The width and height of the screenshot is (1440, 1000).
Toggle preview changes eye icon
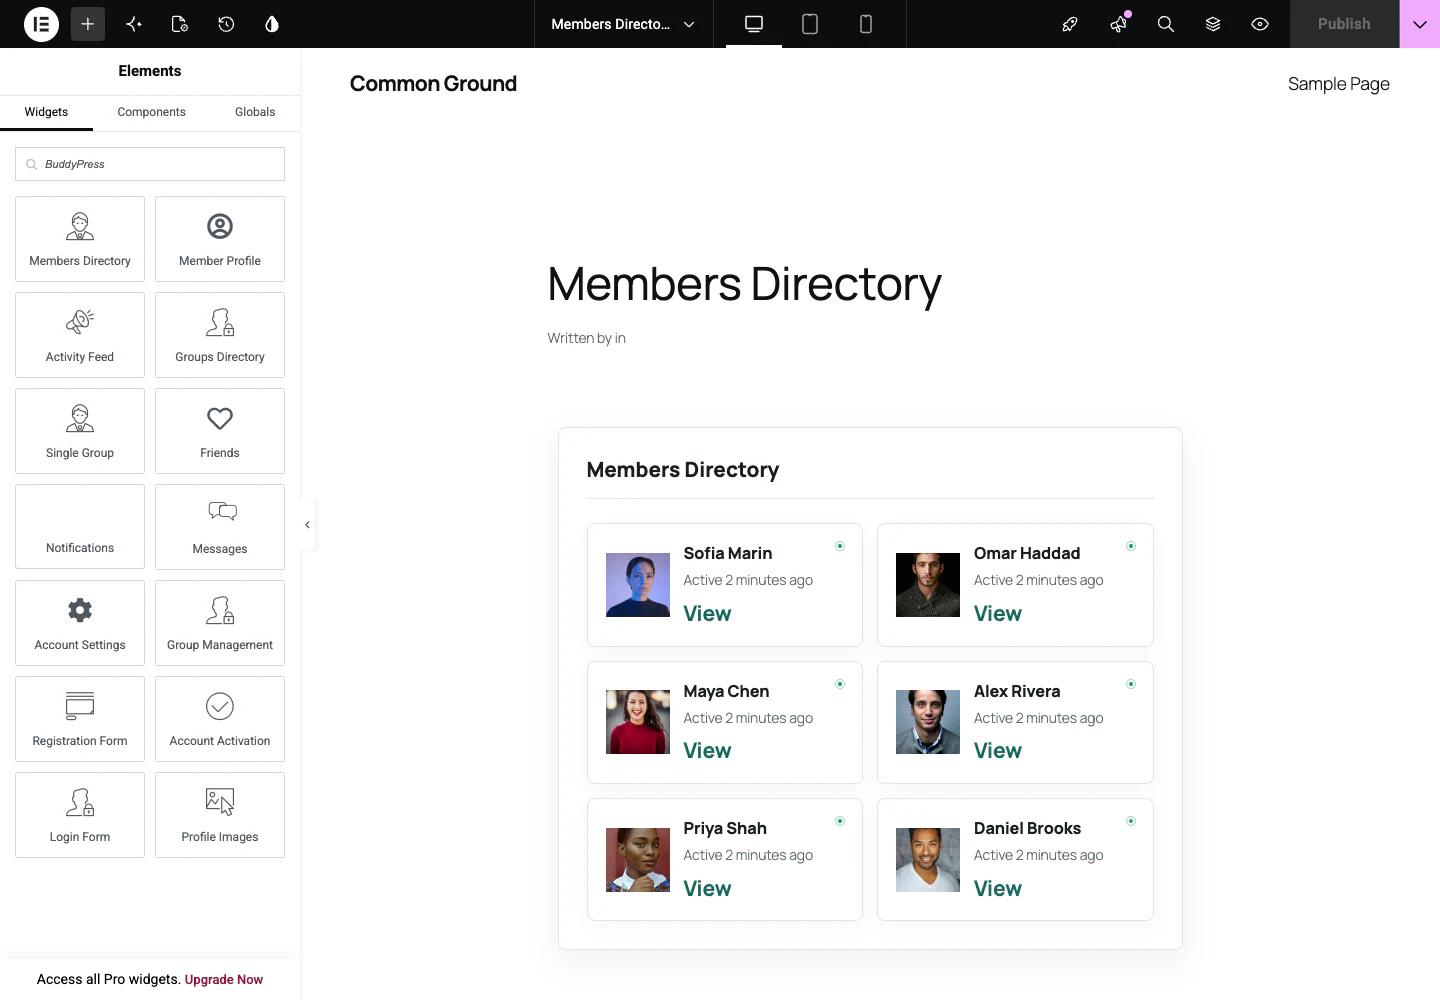[x=1260, y=24]
